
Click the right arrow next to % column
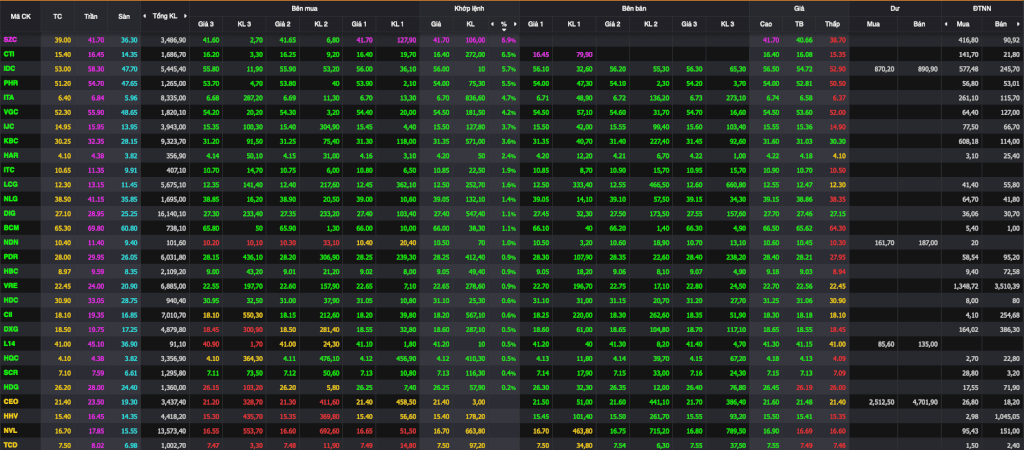(515, 24)
